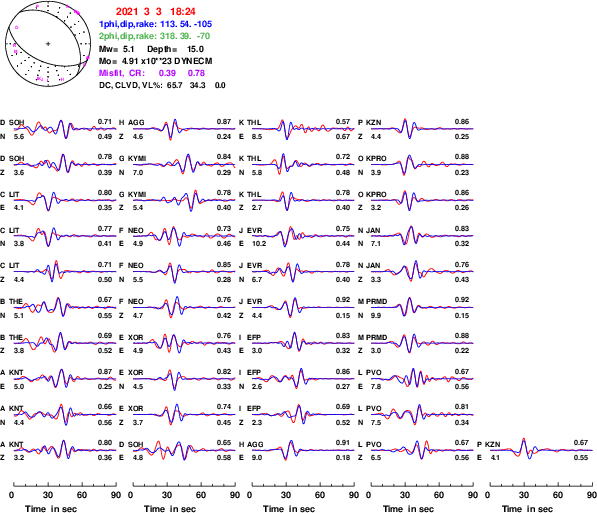The image size is (597, 513).
Task: Click the Mo seismic moment value line
Action: coord(155,61)
